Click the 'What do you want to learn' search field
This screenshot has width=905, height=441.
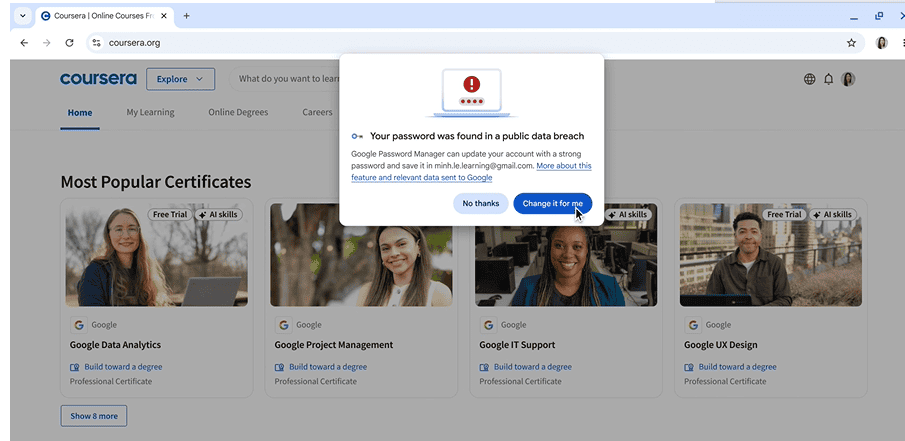point(286,79)
